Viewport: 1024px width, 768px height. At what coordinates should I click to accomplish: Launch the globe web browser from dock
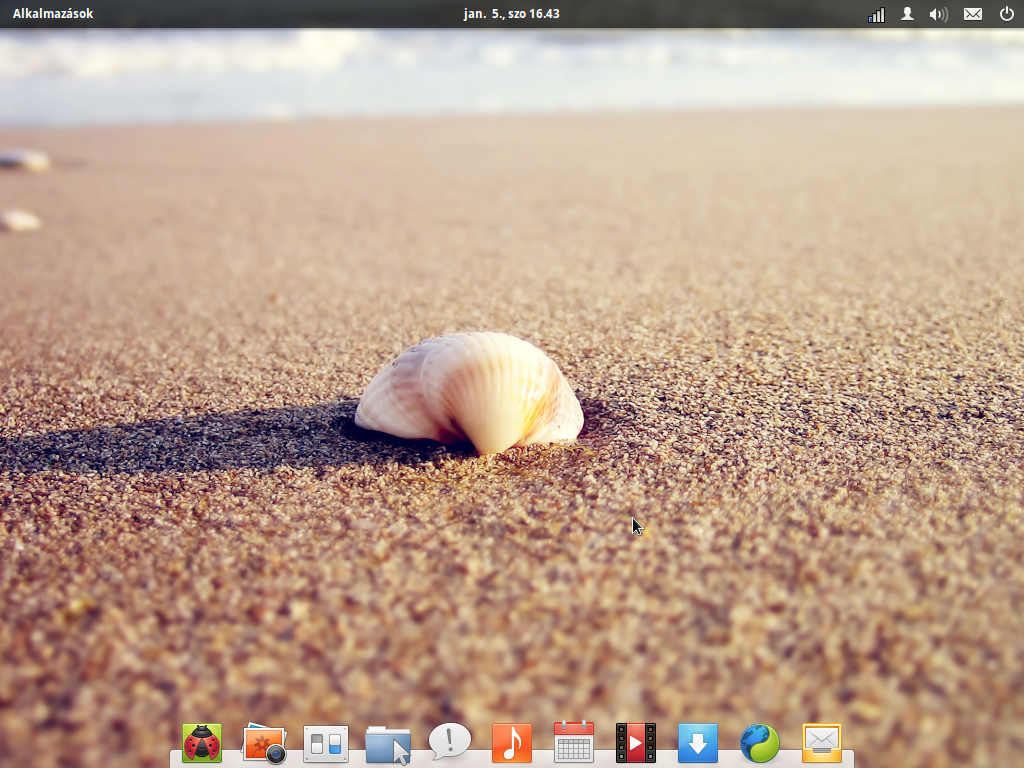[760, 743]
